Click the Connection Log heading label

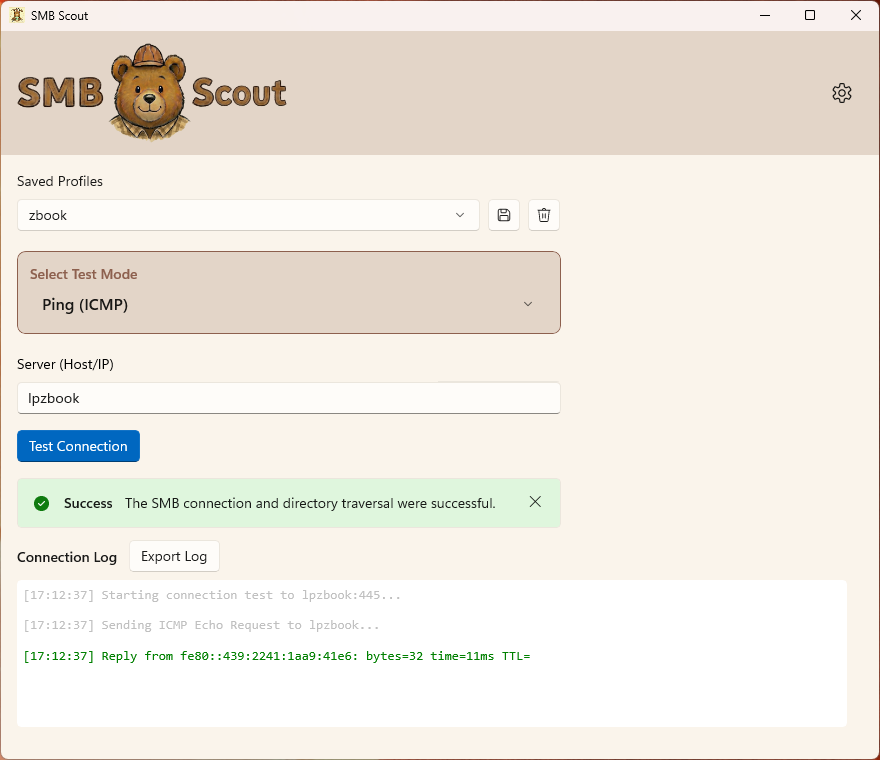[67, 557]
